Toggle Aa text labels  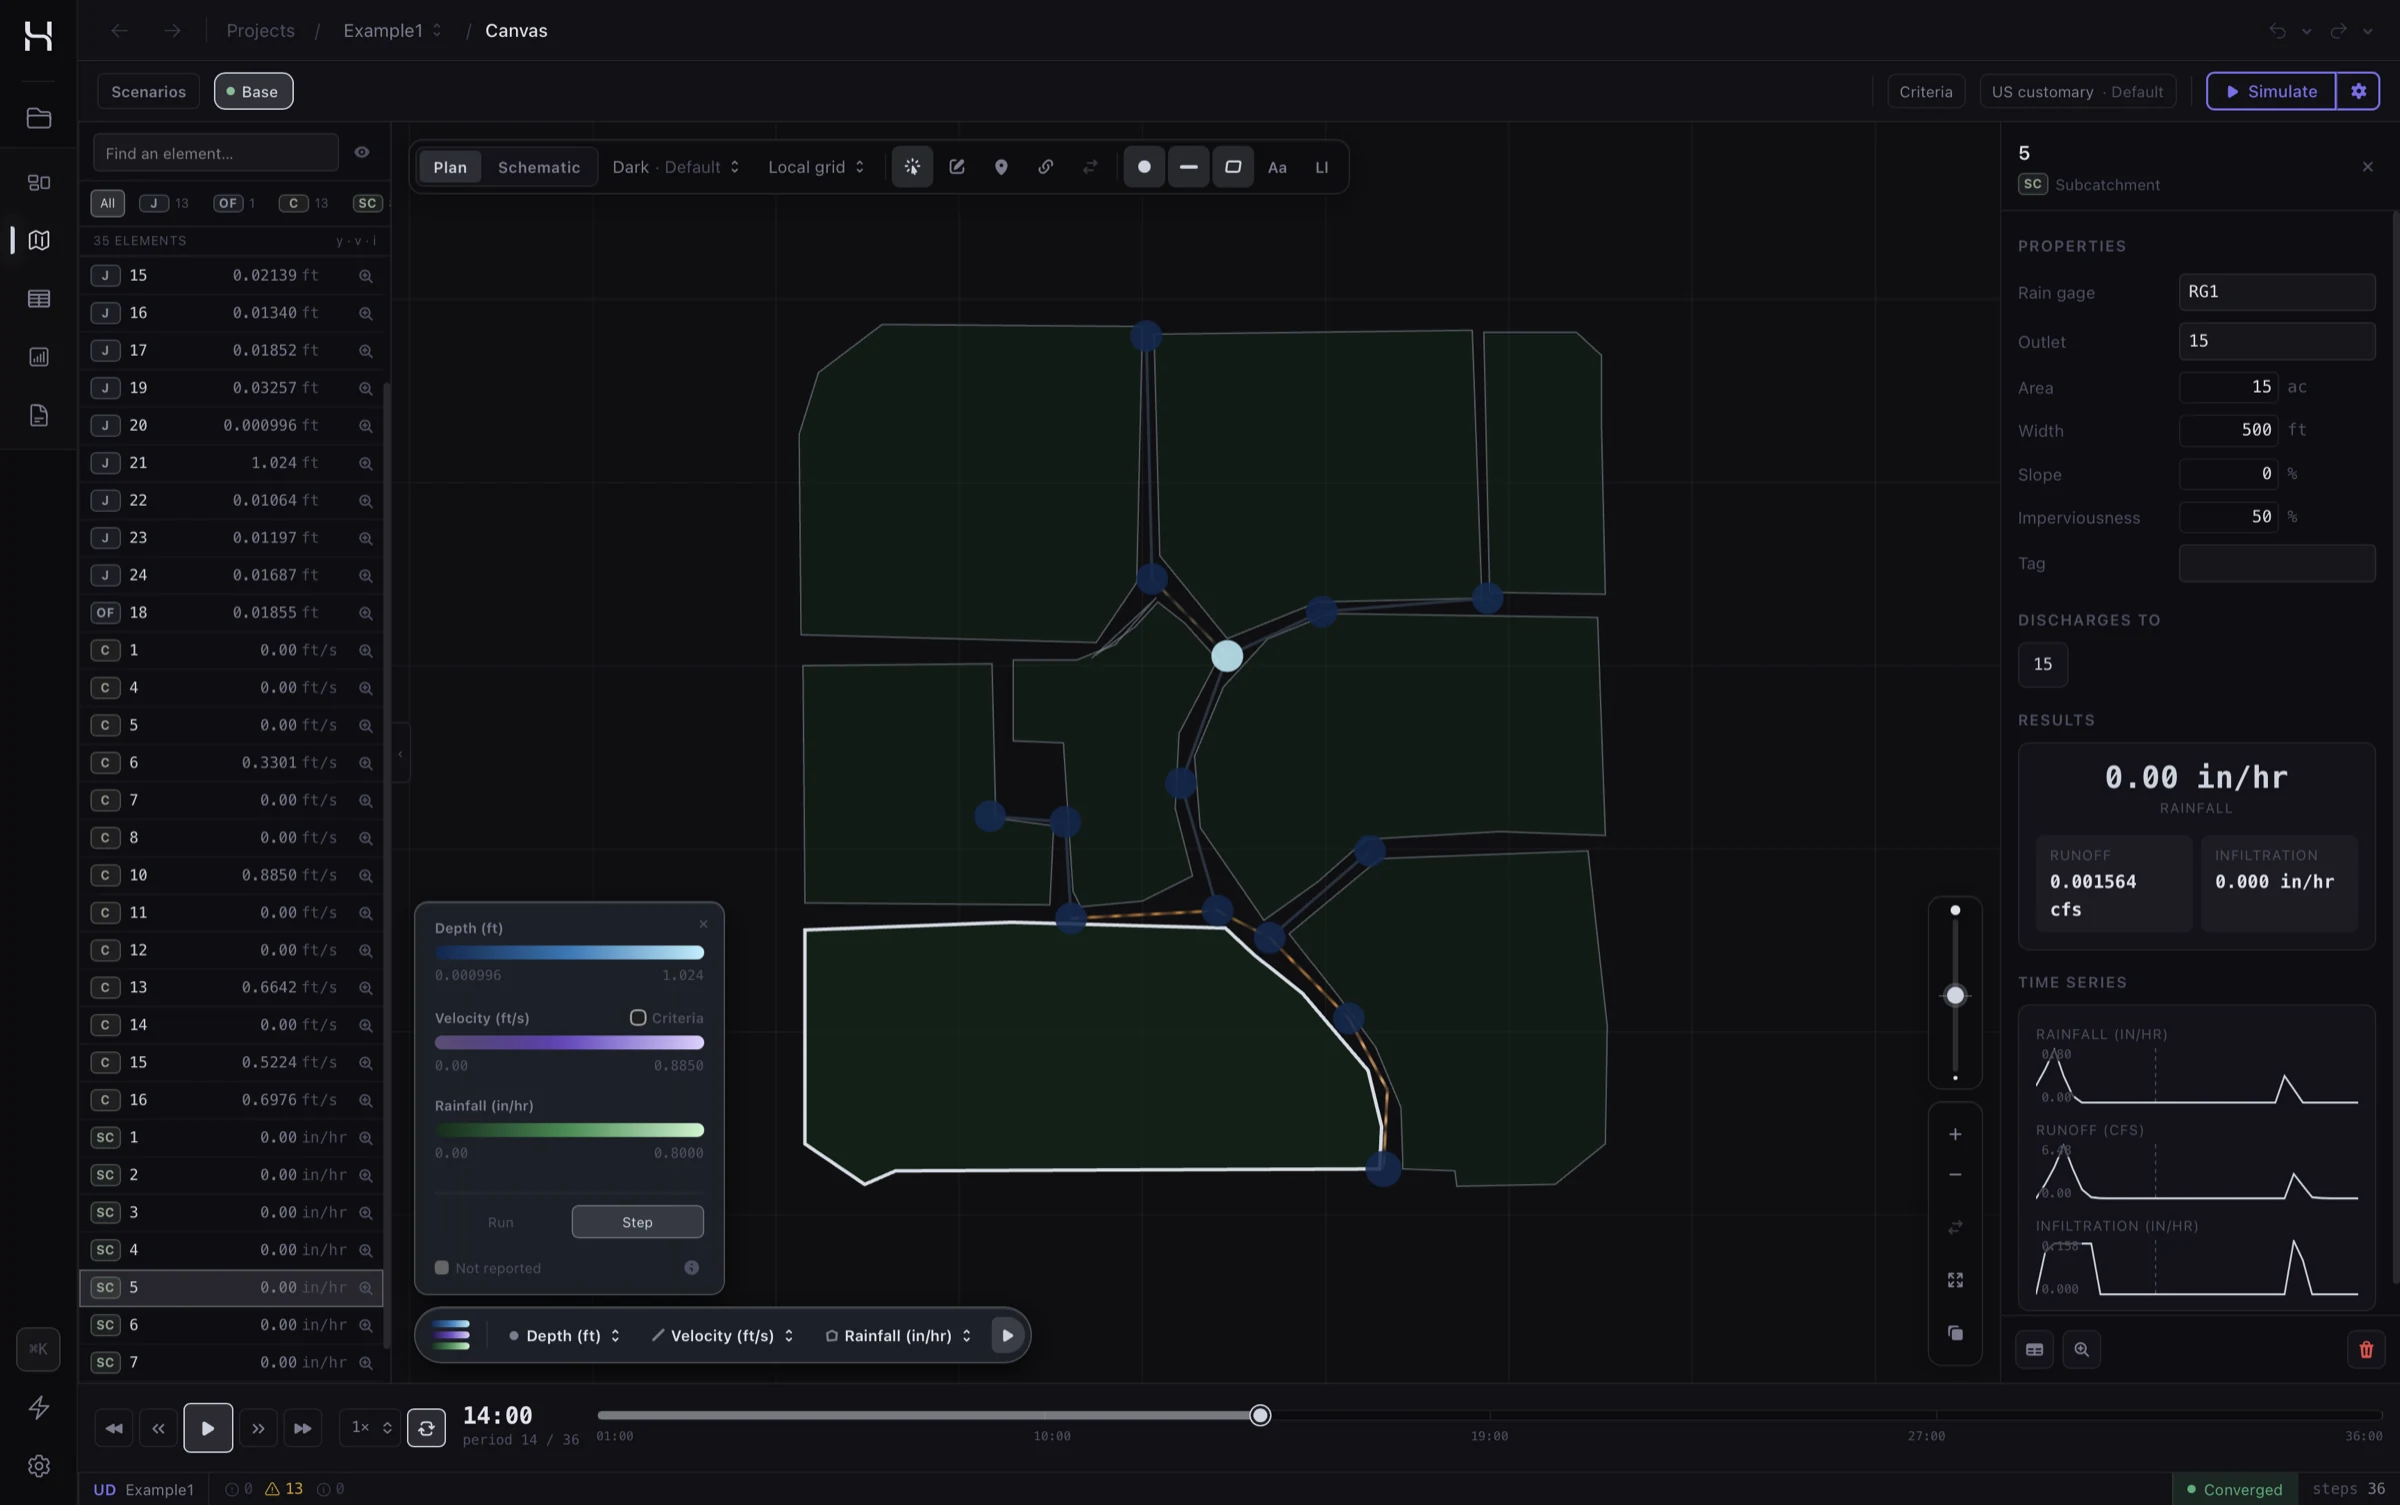point(1277,167)
